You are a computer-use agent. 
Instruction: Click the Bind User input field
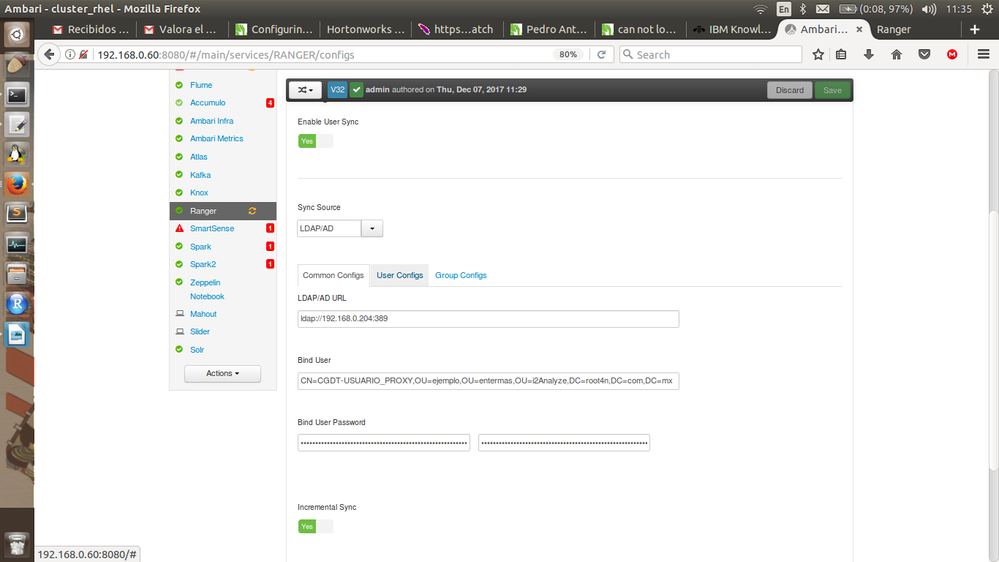click(x=488, y=381)
